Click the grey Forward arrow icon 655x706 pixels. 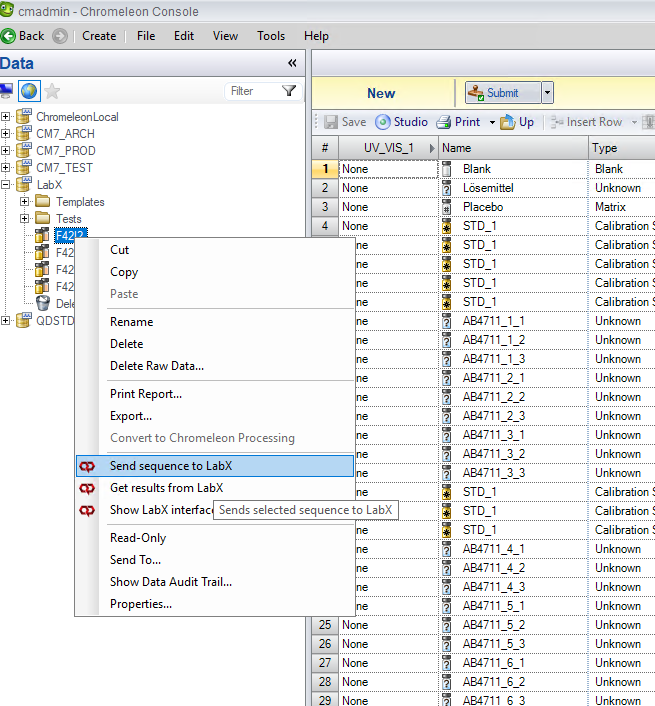point(59,36)
